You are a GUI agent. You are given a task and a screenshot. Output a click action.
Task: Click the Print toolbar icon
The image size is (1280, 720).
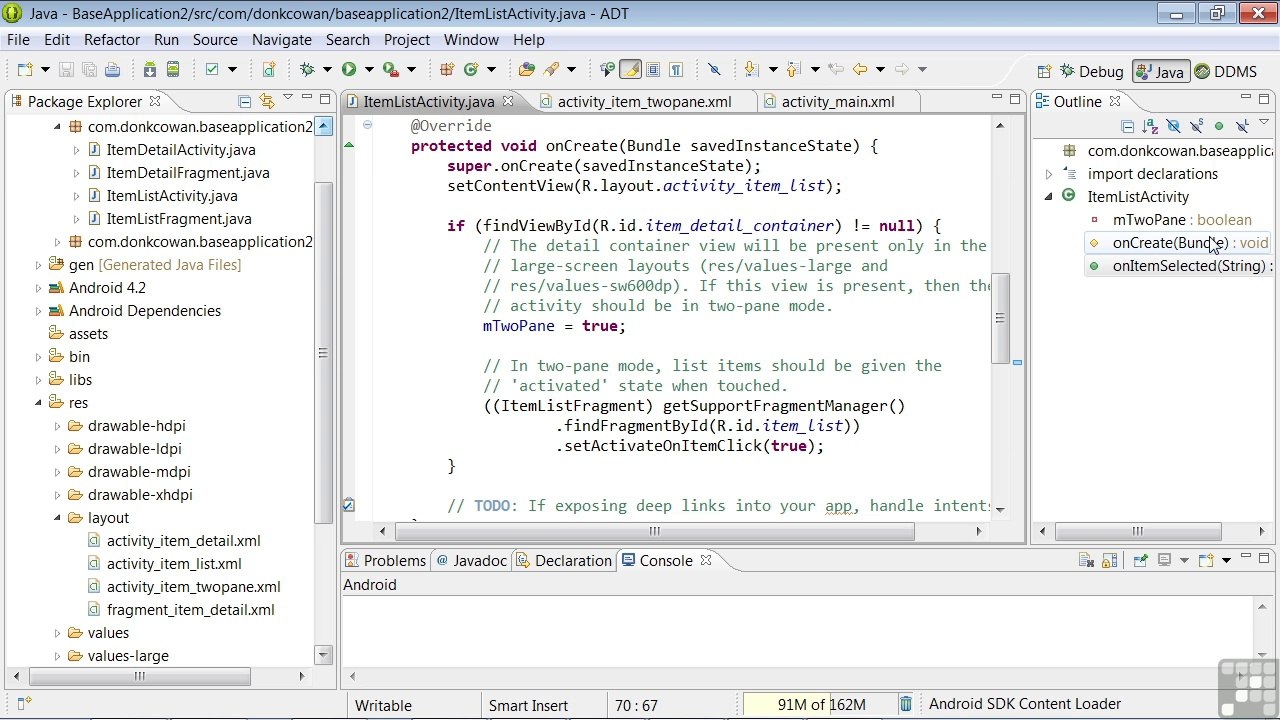coord(112,69)
